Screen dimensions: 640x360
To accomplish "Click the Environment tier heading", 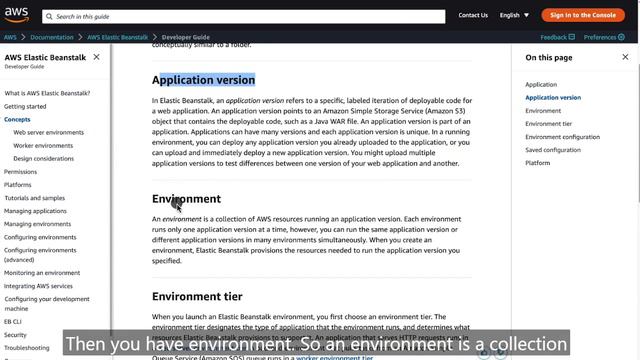I will (197, 296).
